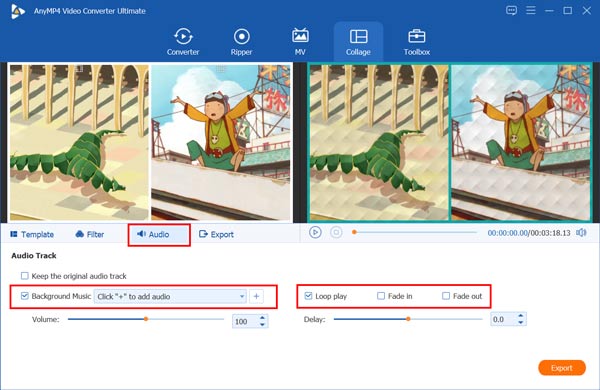Mute the preview volume speaker
Screen dimensions: 600x390
pyautogui.click(x=581, y=233)
